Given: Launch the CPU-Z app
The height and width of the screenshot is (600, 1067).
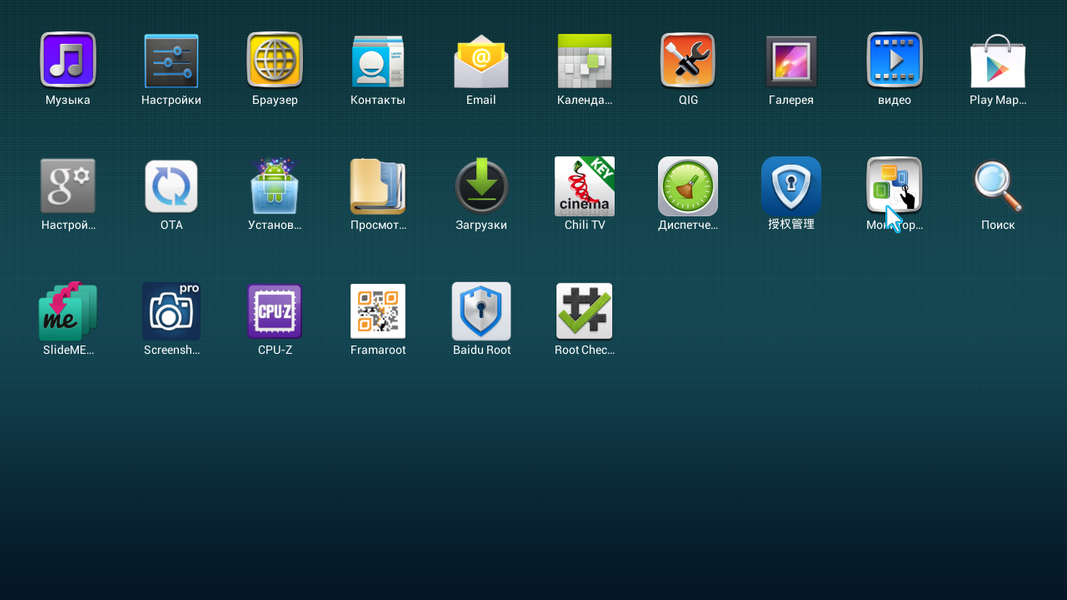Looking at the screenshot, I should tap(275, 312).
